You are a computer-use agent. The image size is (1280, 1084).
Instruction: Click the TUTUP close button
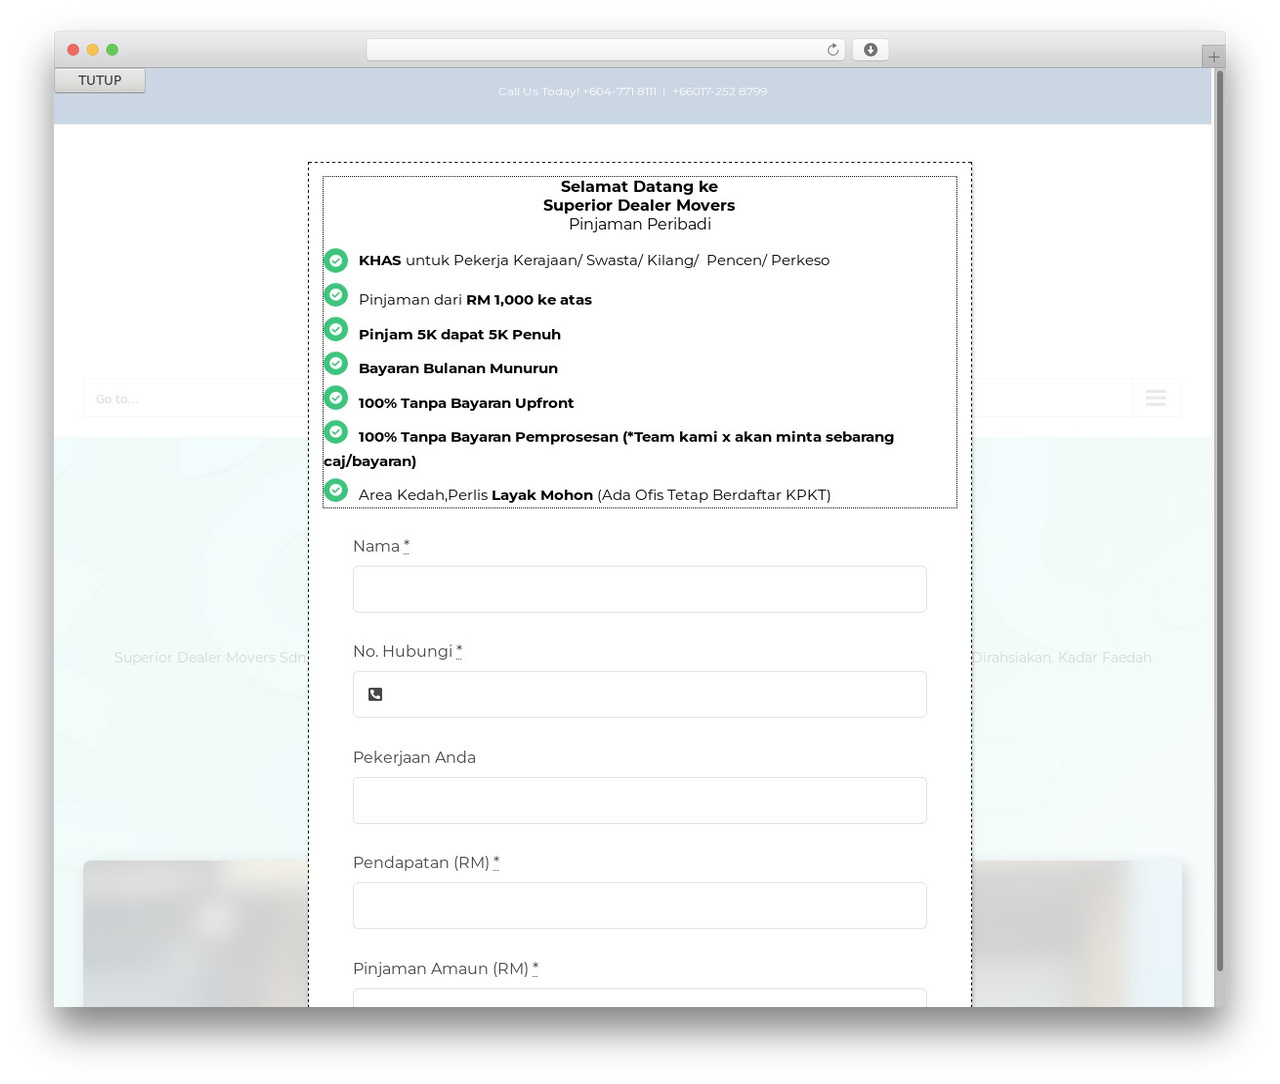[100, 80]
